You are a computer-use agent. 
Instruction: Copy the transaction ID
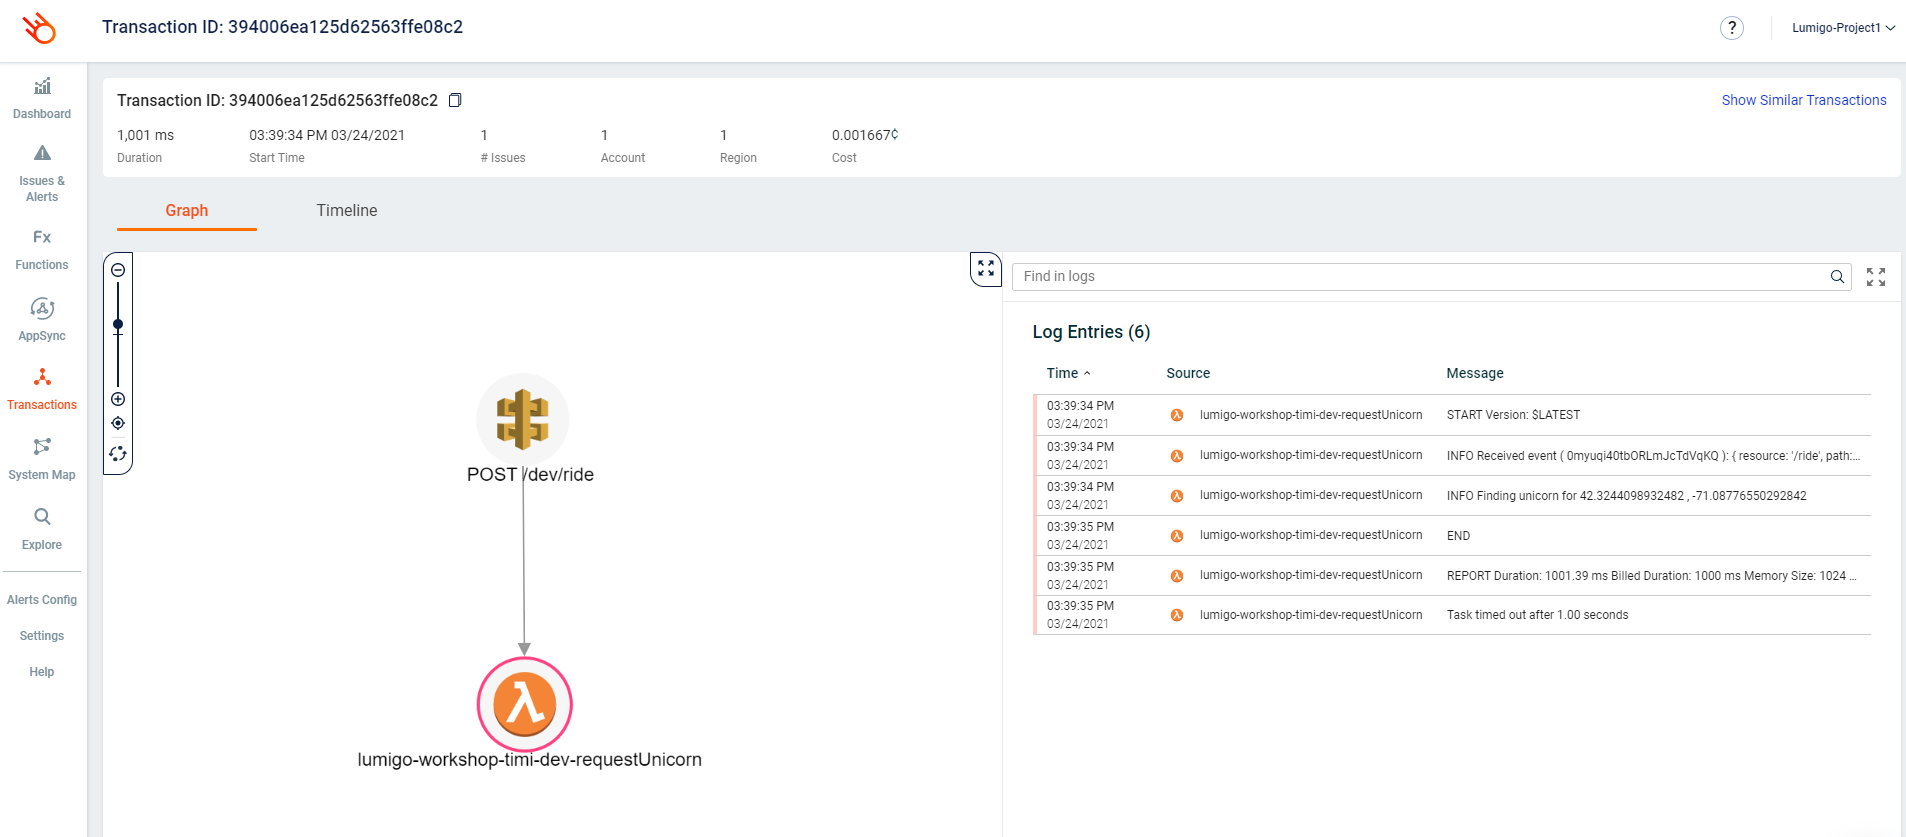(x=455, y=100)
